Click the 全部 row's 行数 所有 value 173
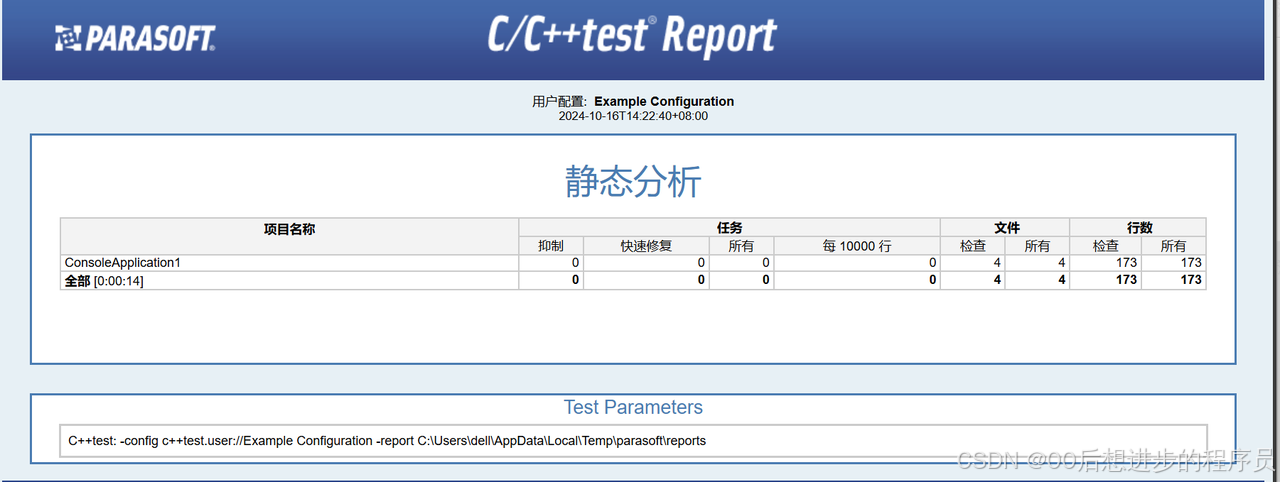Image resolution: width=1280 pixels, height=482 pixels. pyautogui.click(x=1190, y=280)
